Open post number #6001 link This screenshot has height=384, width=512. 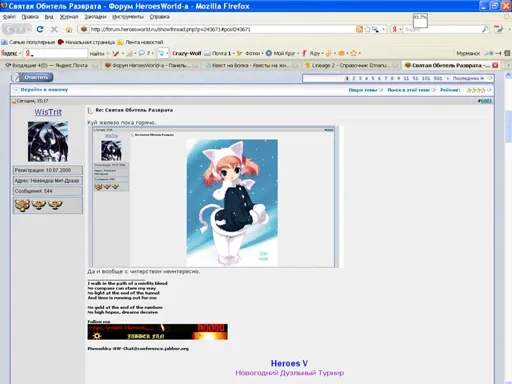485,101
